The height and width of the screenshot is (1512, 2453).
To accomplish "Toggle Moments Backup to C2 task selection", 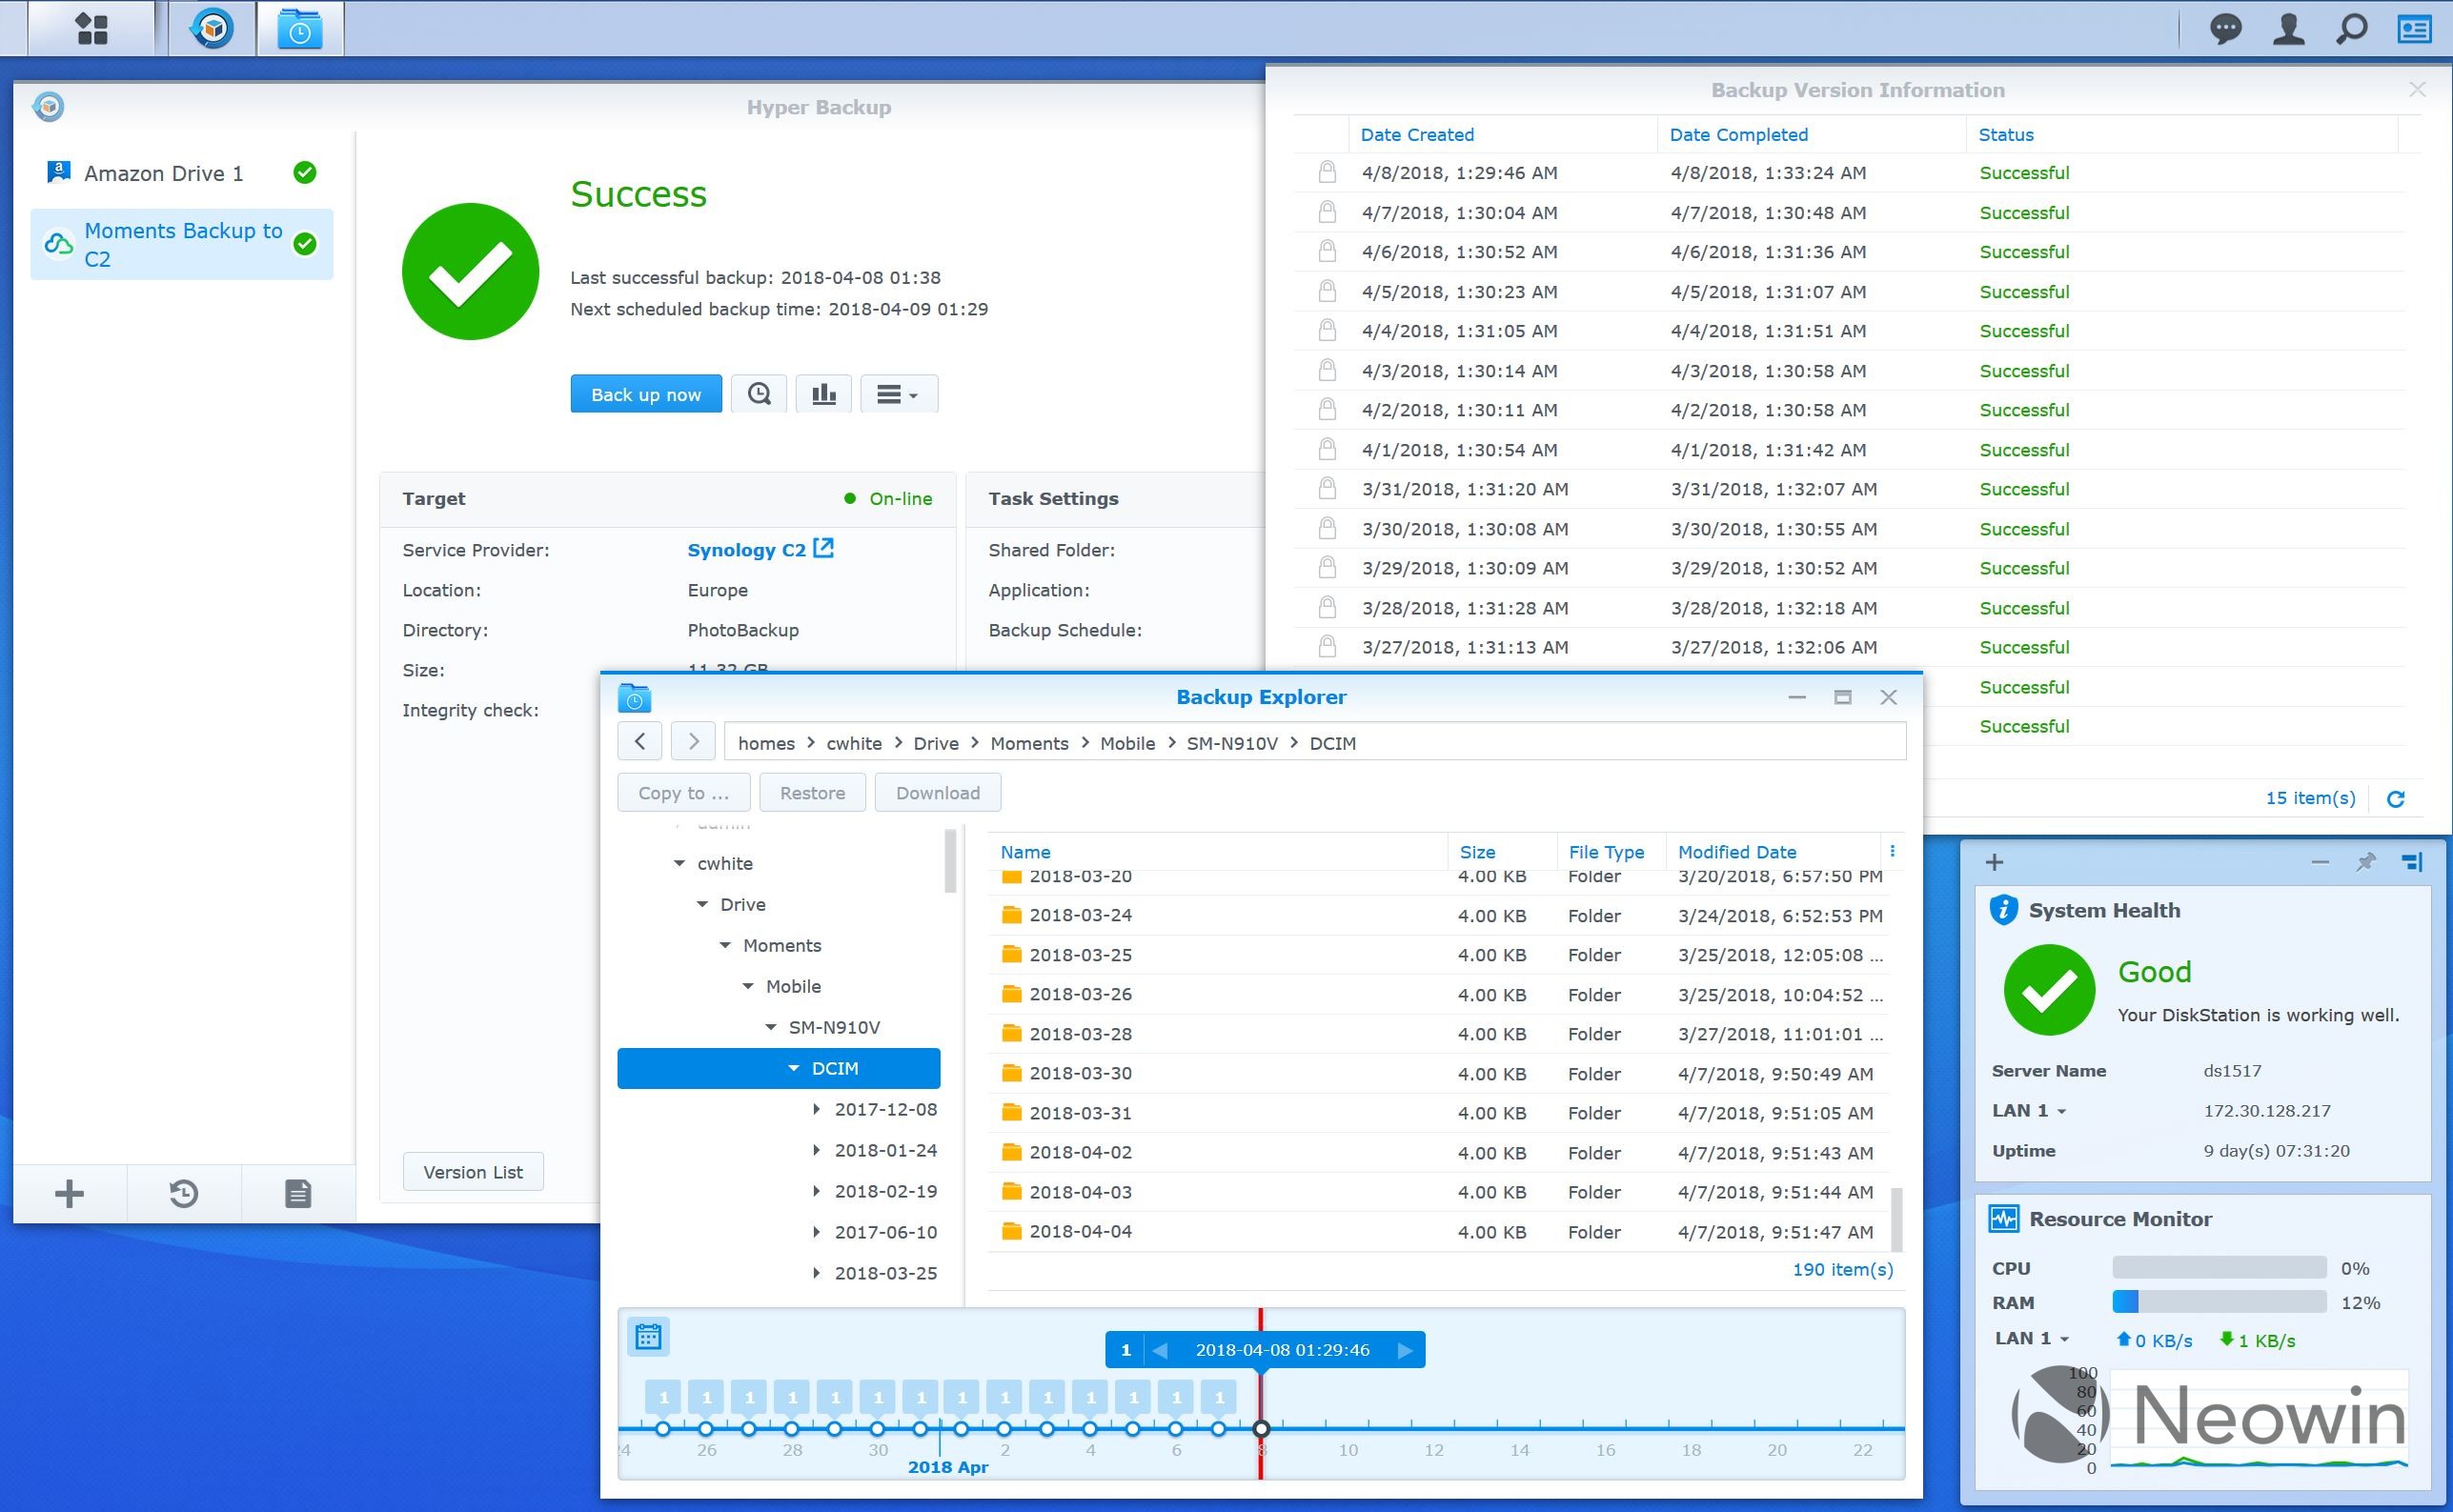I will click(182, 244).
